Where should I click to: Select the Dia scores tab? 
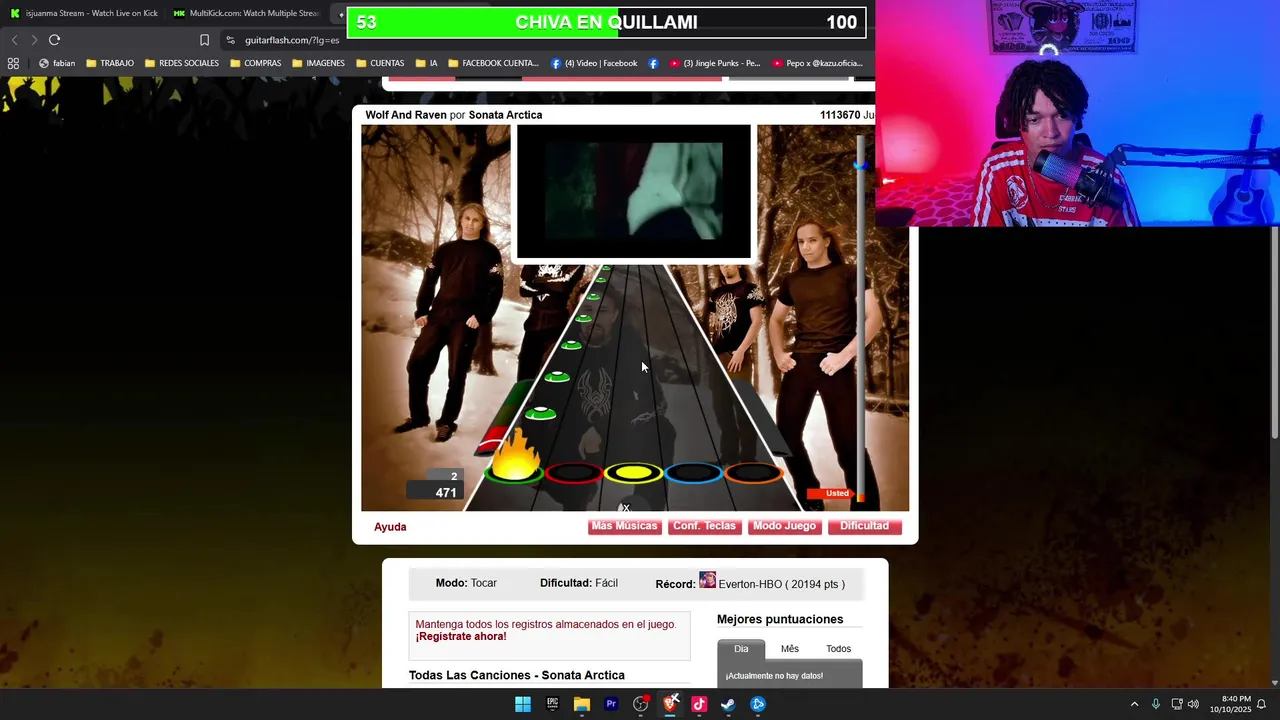[741, 649]
